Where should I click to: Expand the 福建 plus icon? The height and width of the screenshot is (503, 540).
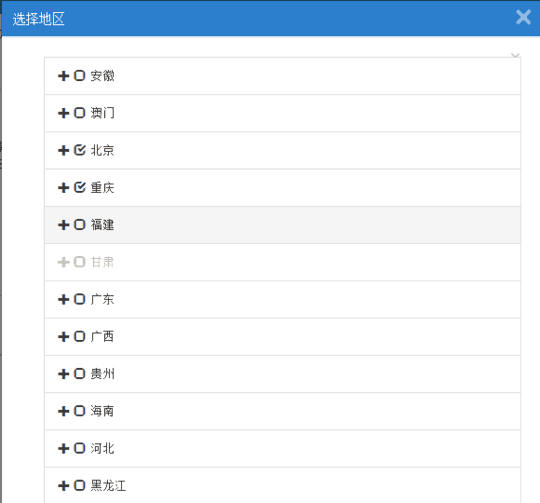(x=63, y=225)
